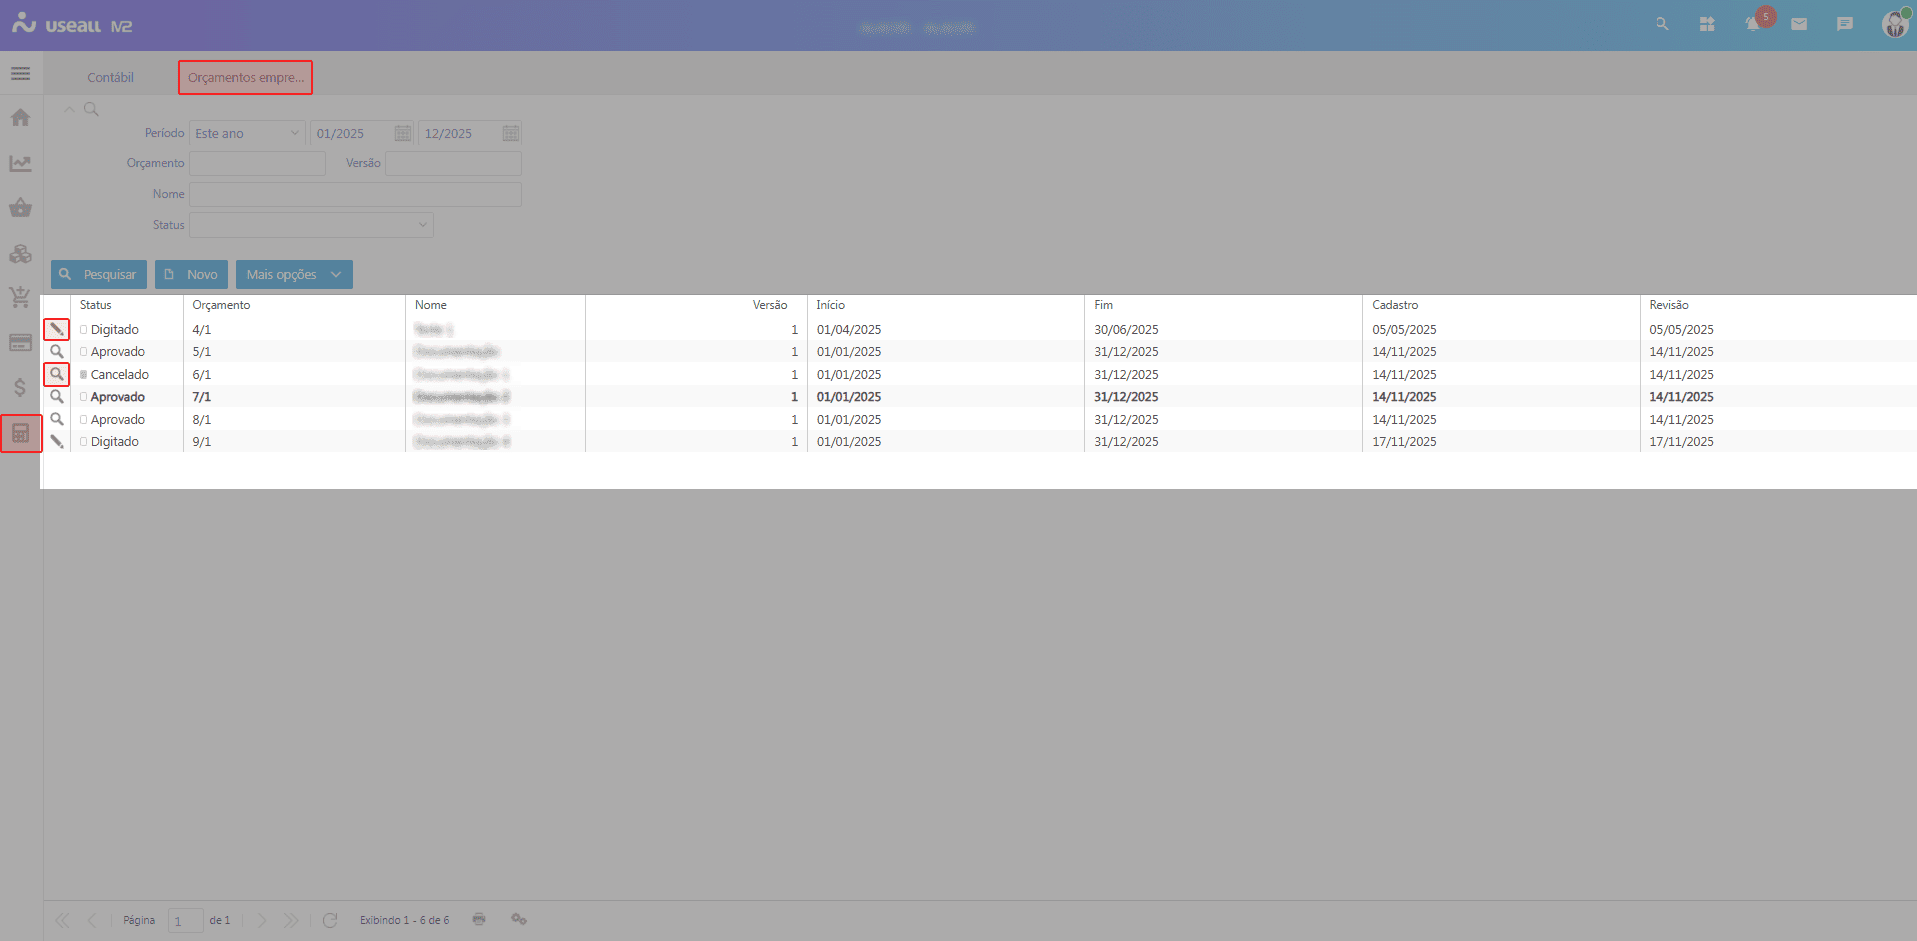
Task: Refresh the grid with the reload icon
Action: pyautogui.click(x=330, y=920)
